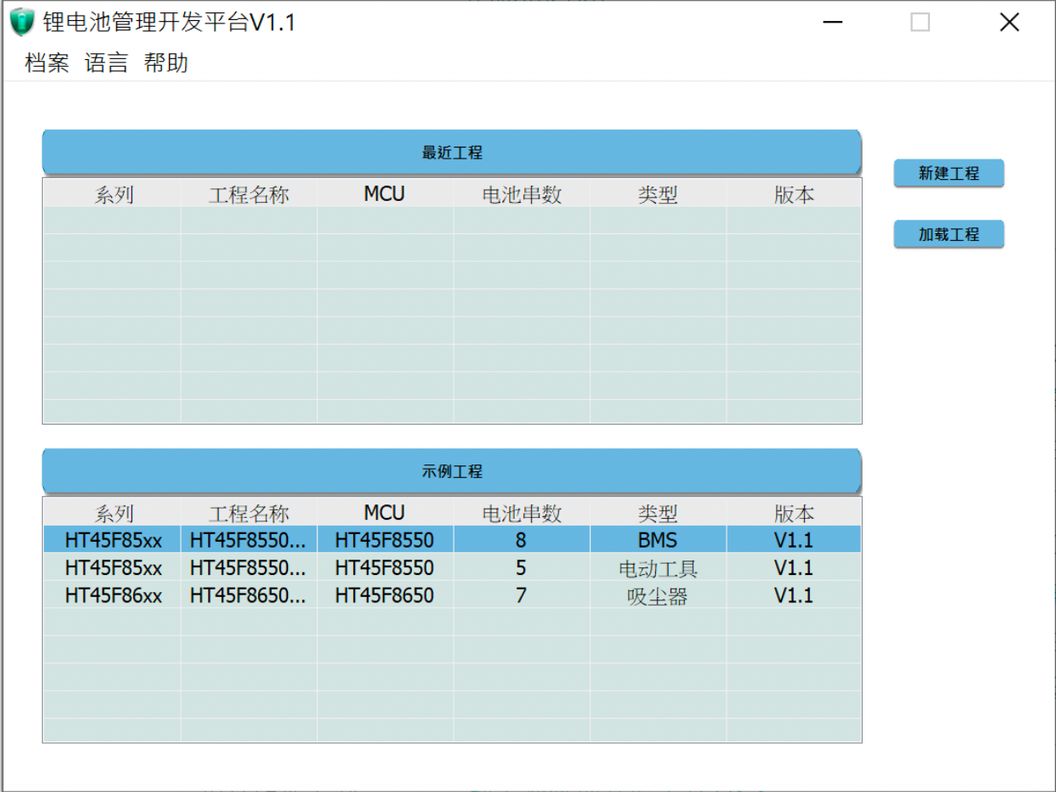Screen dimensions: 1056x792
Task: Click battery count 7 cell
Action: tap(521, 595)
